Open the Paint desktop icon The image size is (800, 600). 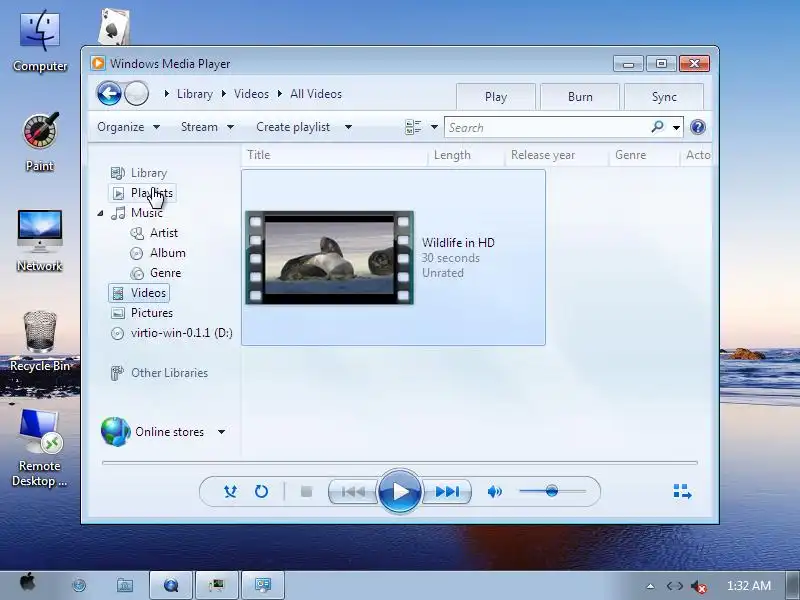pyautogui.click(x=40, y=142)
